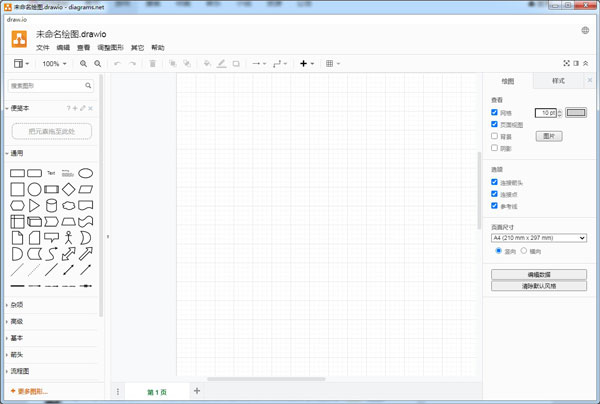Enable the 背景 background checkbox
The width and height of the screenshot is (600, 404).
coord(494,136)
